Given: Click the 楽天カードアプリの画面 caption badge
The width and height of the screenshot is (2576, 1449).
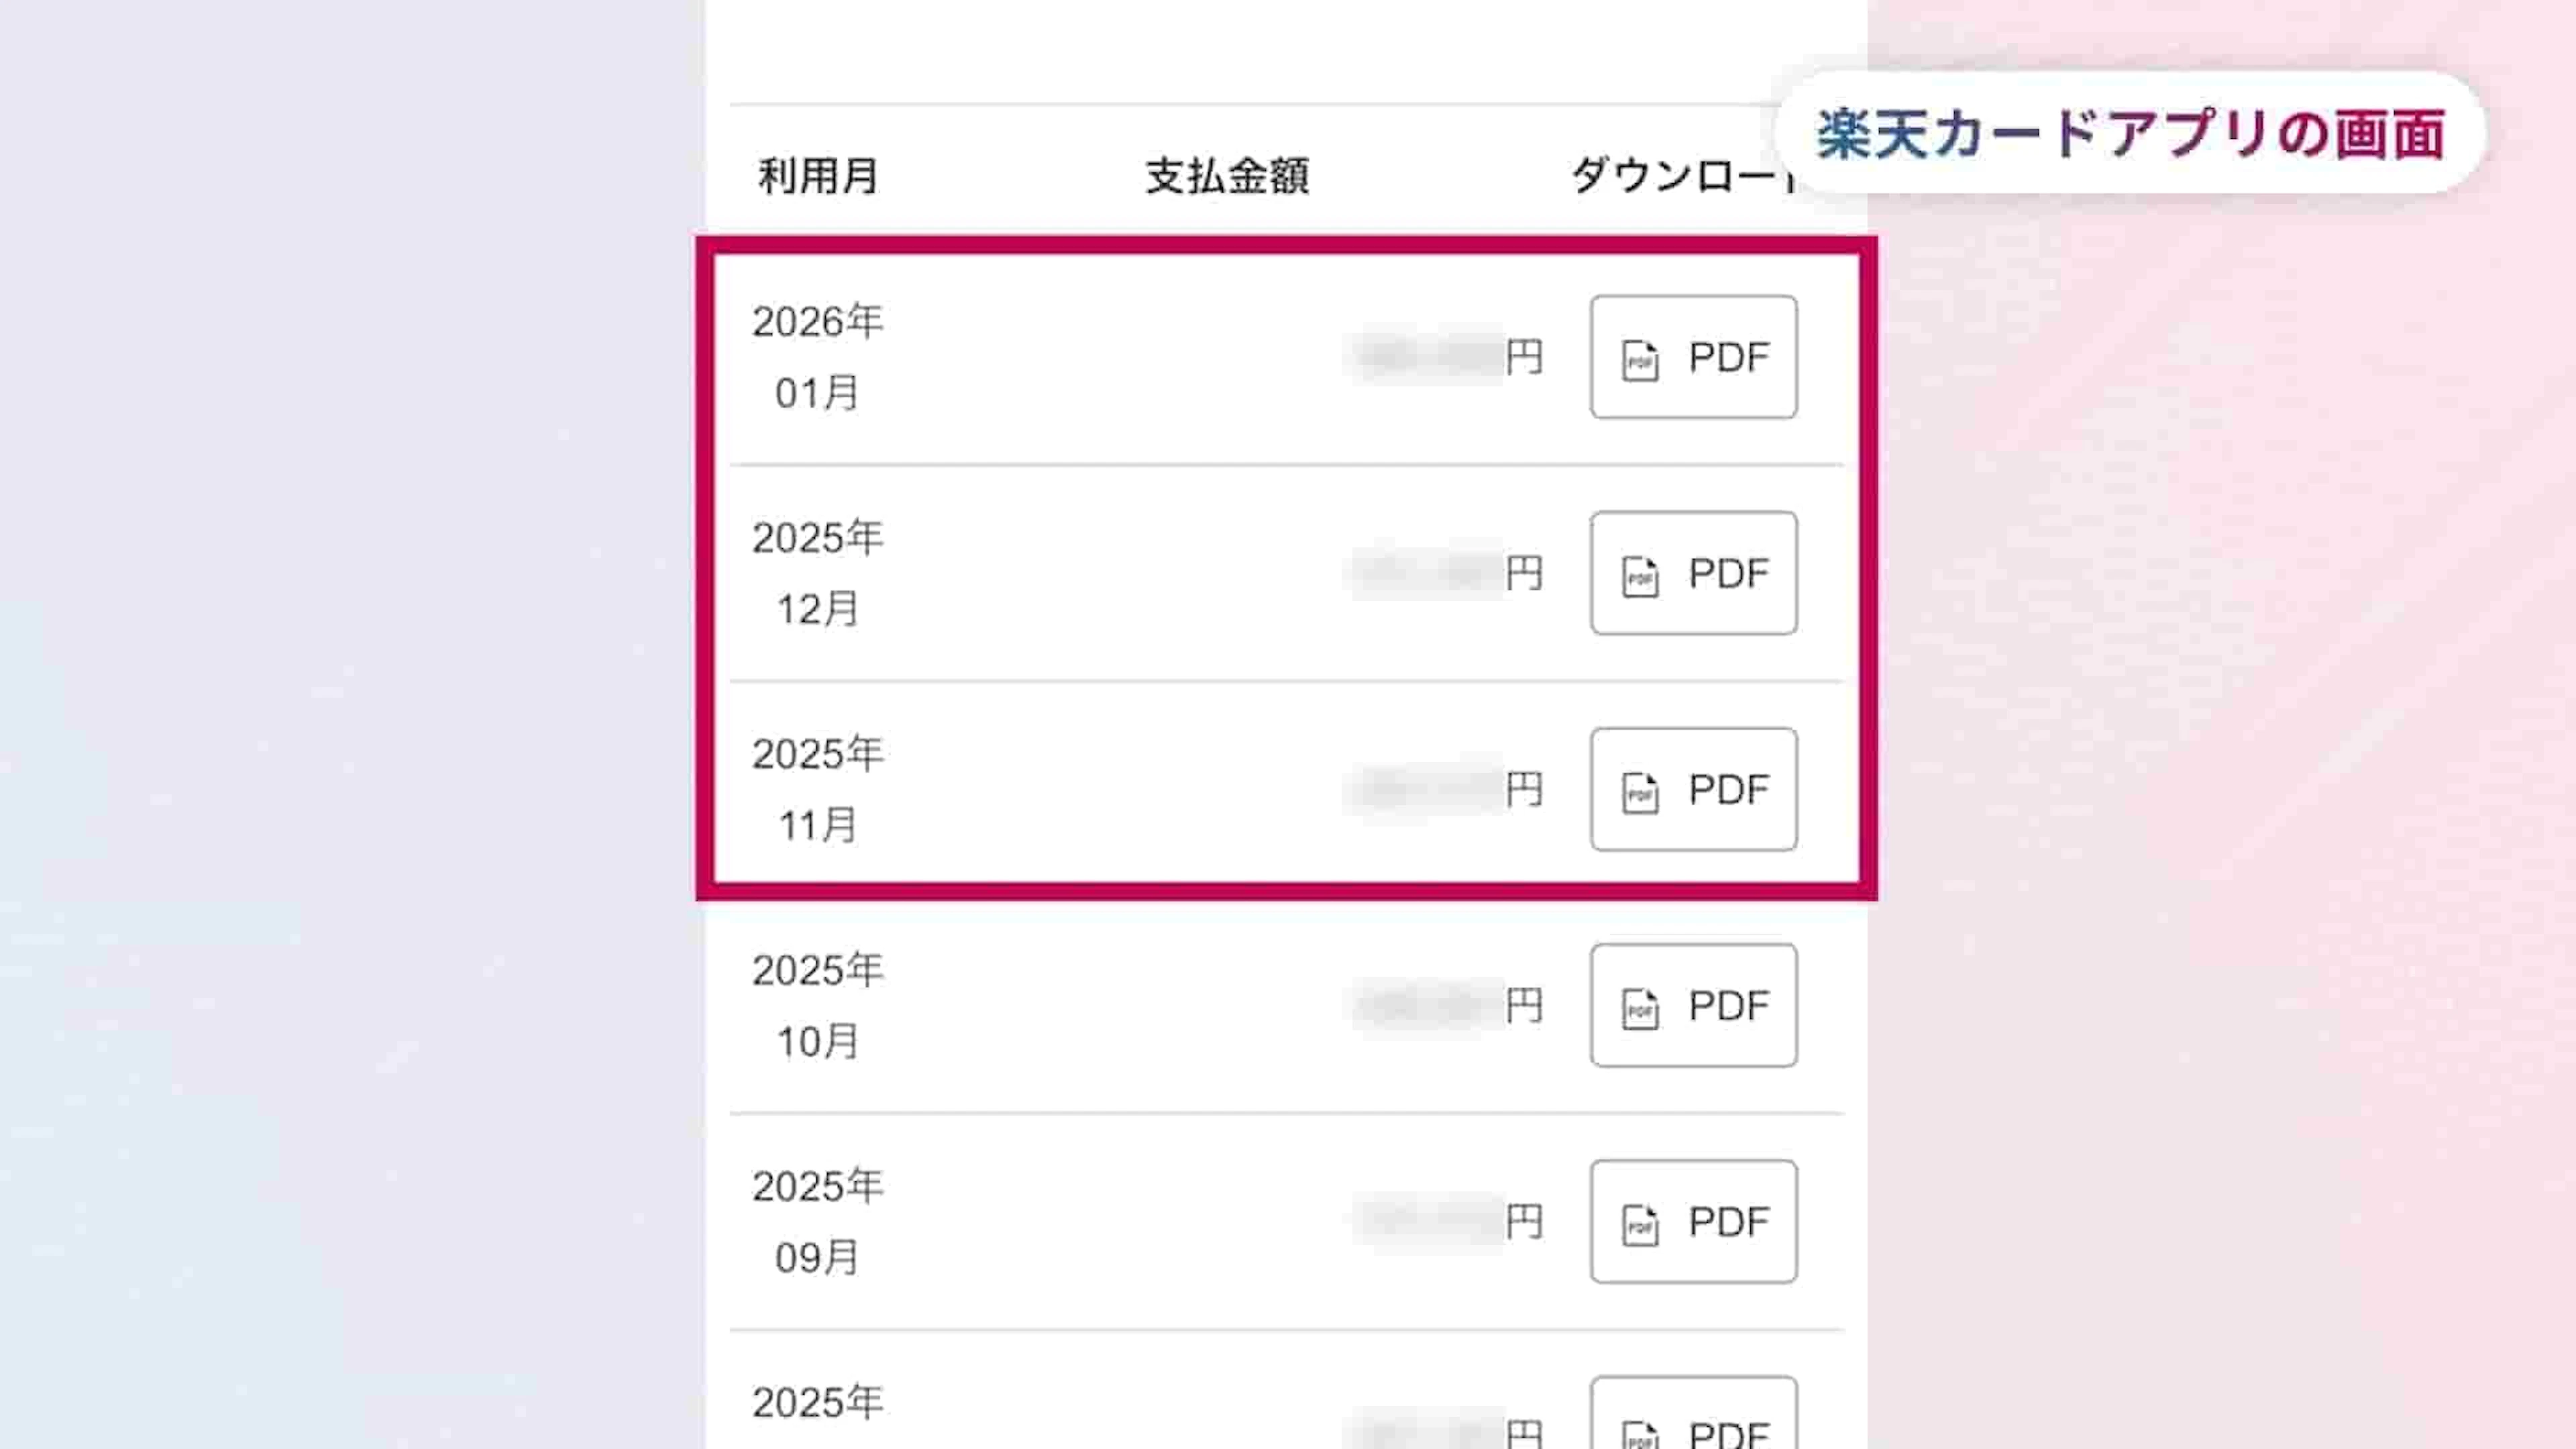Looking at the screenshot, I should pyautogui.click(x=2130, y=133).
